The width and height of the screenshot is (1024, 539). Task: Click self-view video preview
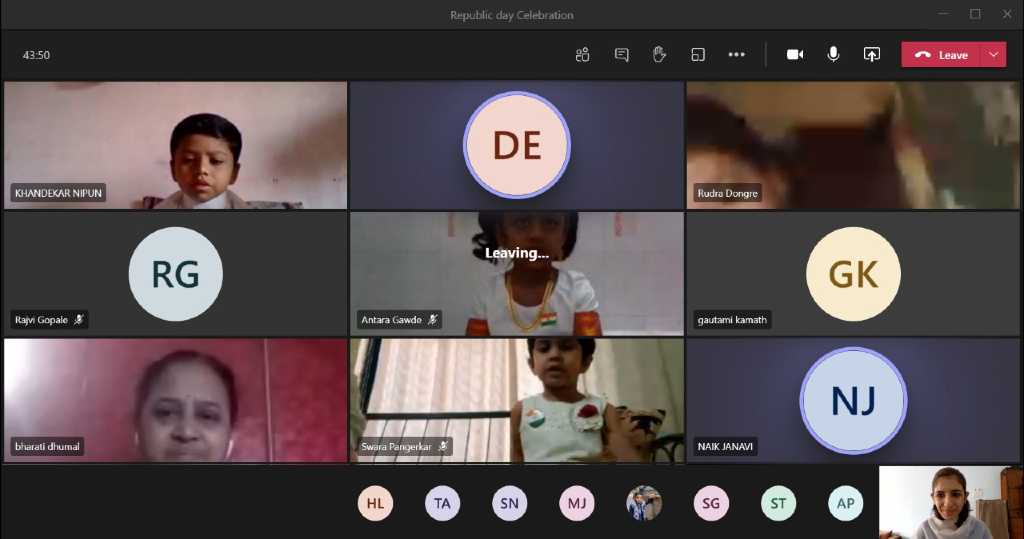[x=950, y=502]
